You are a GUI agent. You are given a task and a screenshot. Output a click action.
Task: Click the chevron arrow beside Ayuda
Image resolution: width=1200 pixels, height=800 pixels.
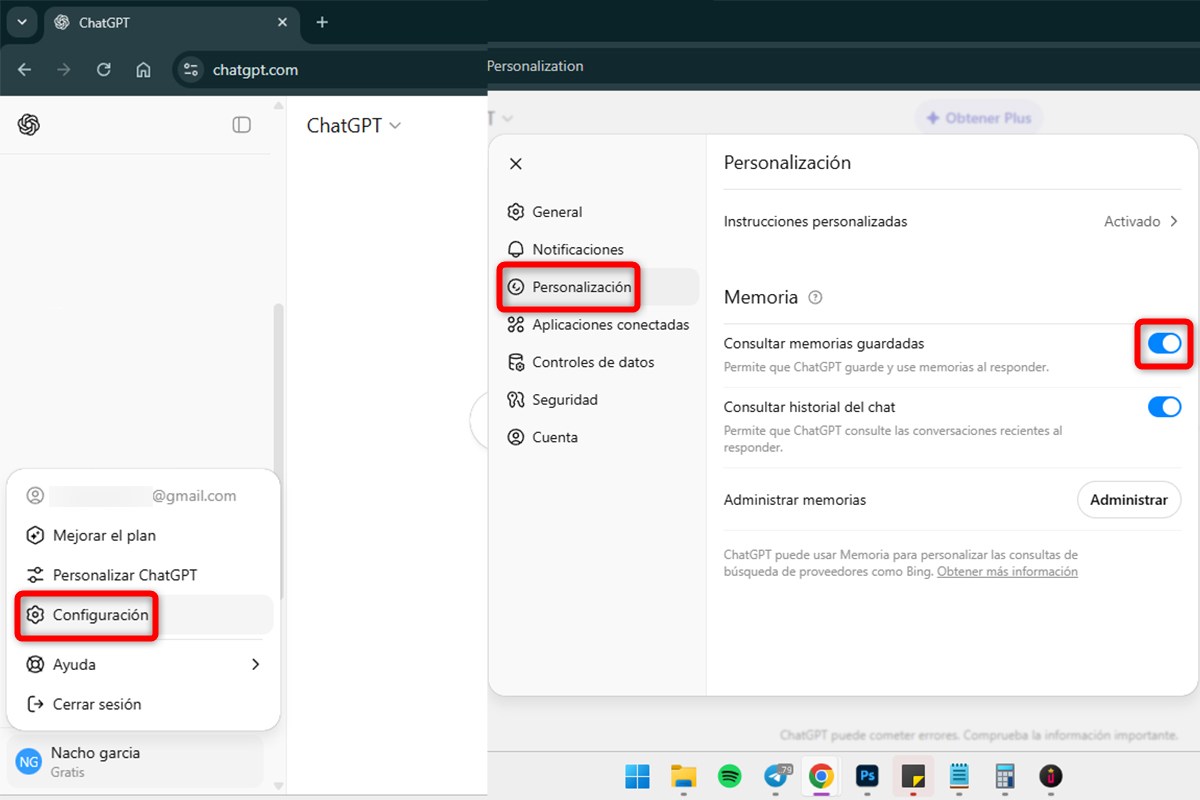click(255, 664)
